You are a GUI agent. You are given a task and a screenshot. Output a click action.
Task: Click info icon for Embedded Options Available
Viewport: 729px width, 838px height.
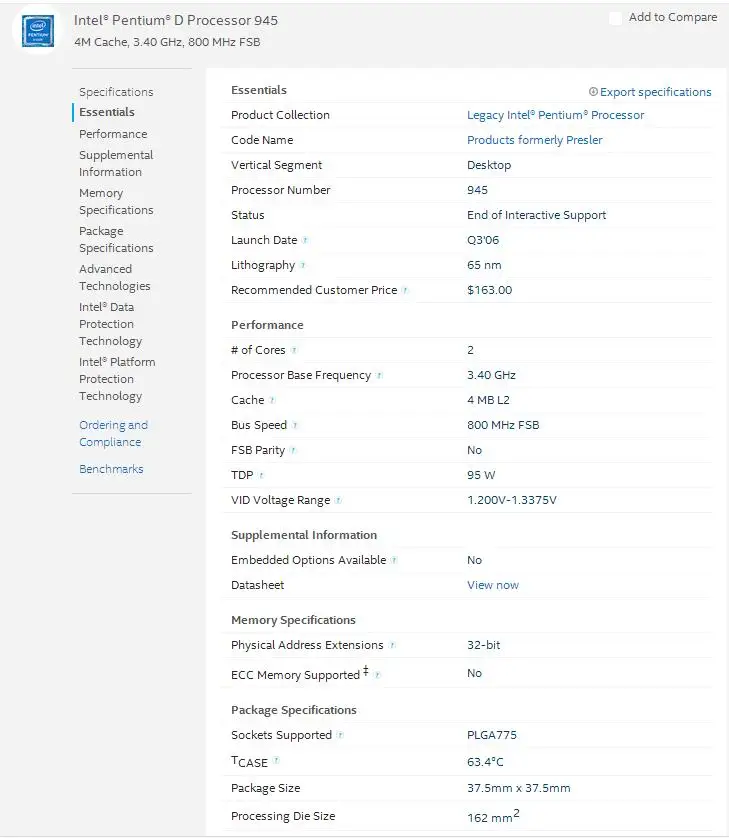(394, 560)
